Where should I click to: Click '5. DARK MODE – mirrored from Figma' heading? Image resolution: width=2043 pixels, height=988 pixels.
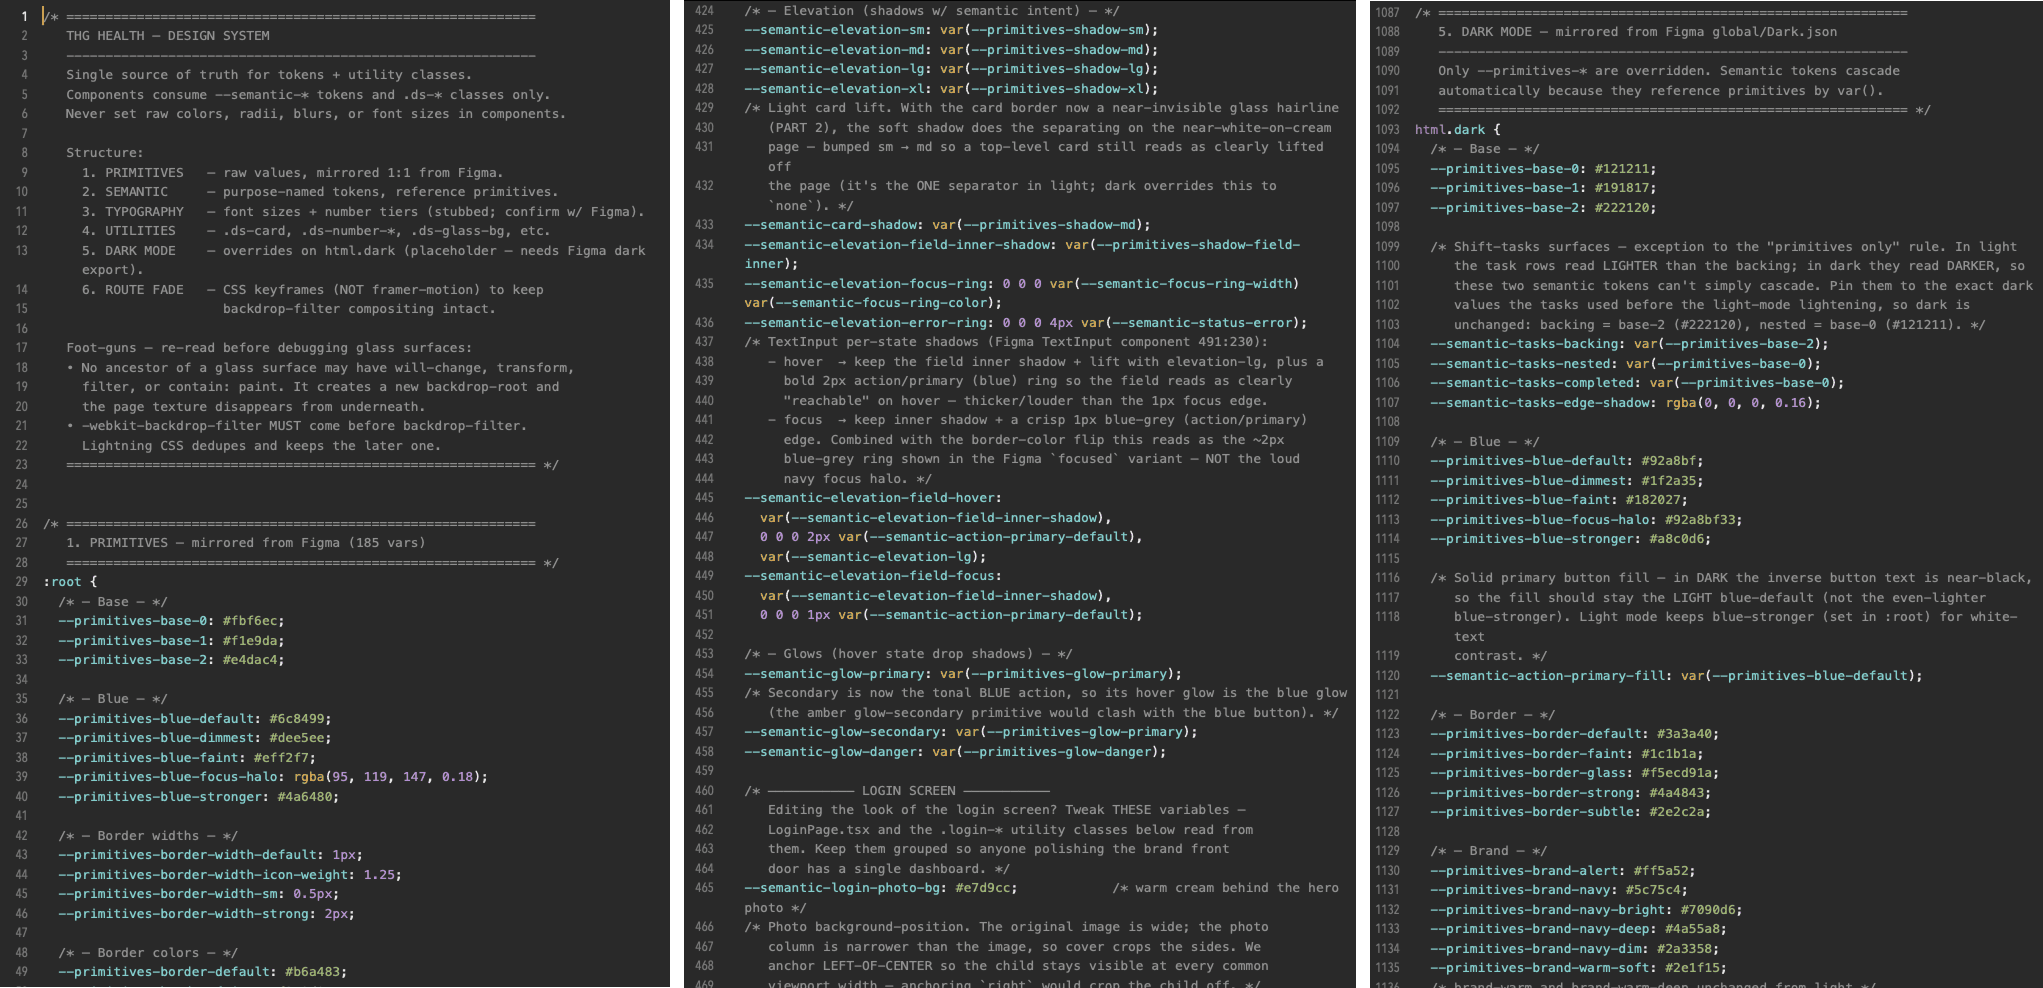tap(1638, 32)
